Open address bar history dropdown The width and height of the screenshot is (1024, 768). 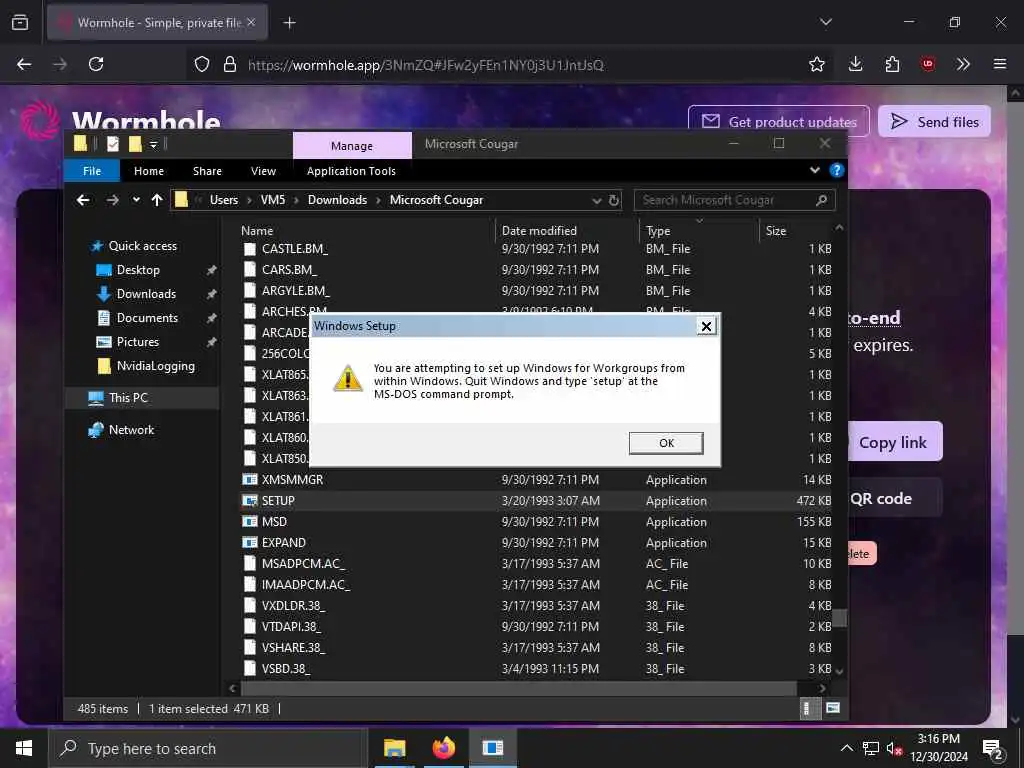coord(596,200)
